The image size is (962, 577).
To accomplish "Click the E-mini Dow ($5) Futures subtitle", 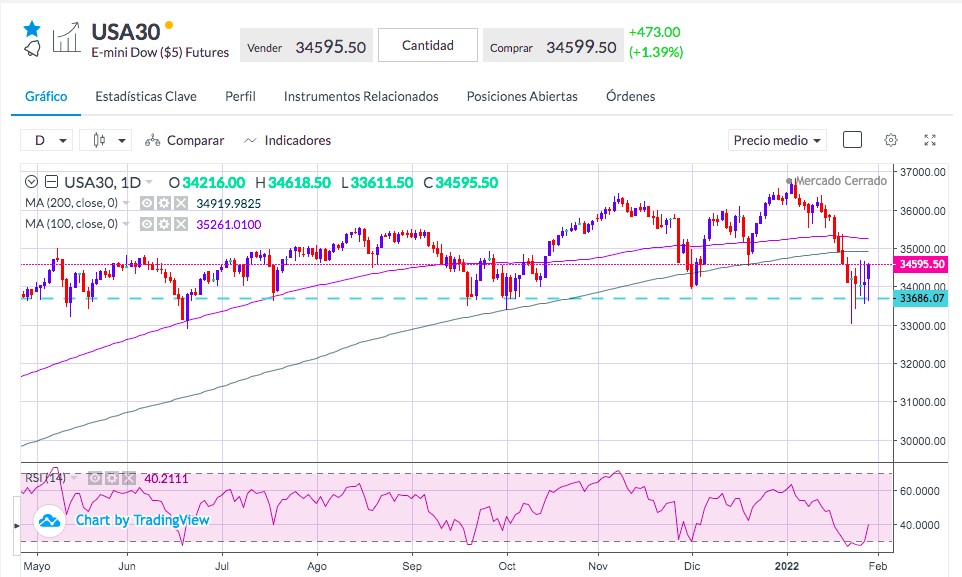I will click(x=160, y=53).
